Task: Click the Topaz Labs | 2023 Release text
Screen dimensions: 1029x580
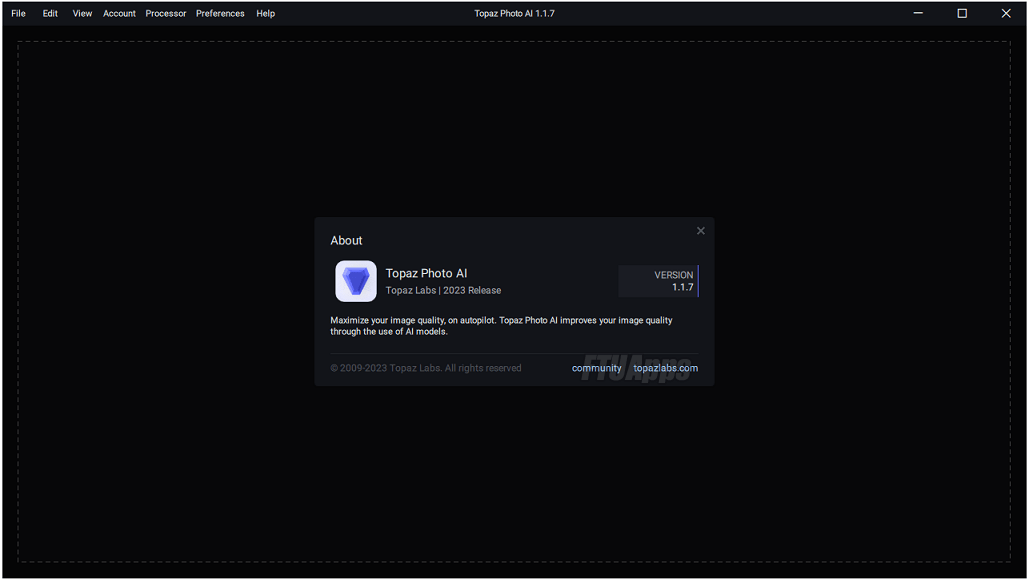Action: 443,290
